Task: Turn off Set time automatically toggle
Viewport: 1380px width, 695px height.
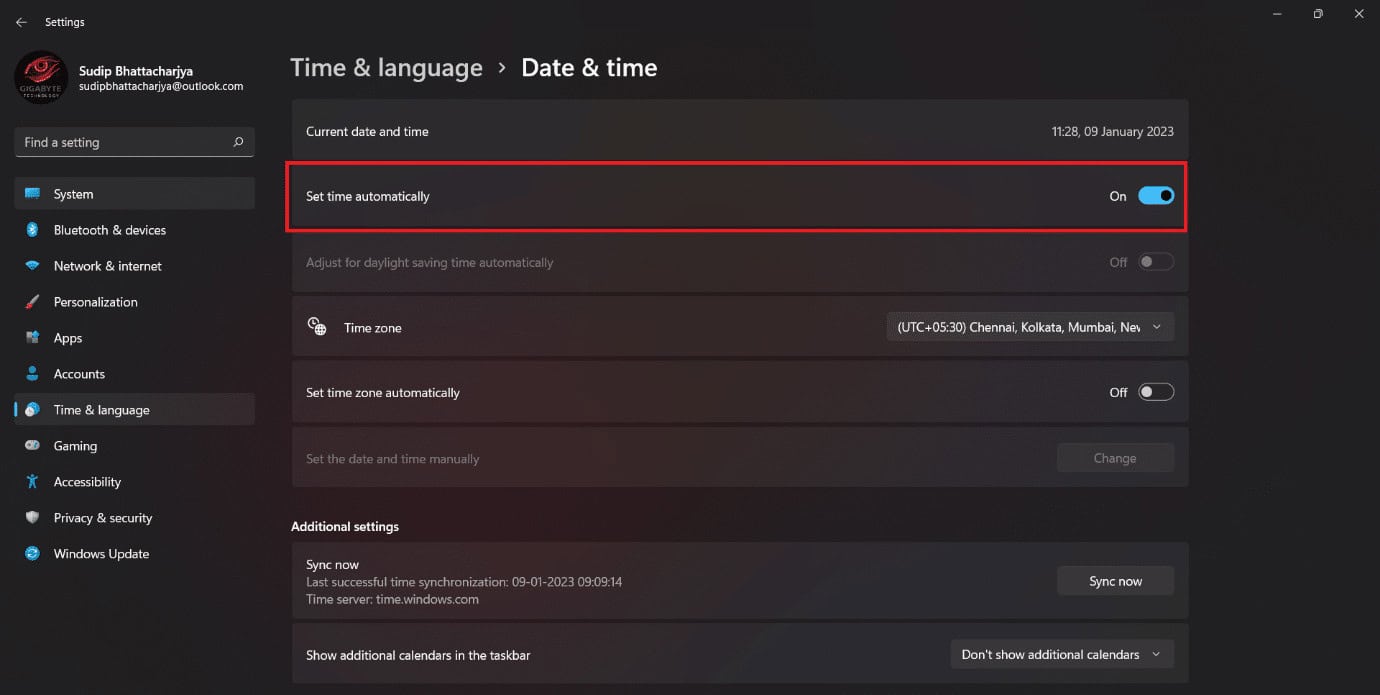Action: click(x=1156, y=196)
